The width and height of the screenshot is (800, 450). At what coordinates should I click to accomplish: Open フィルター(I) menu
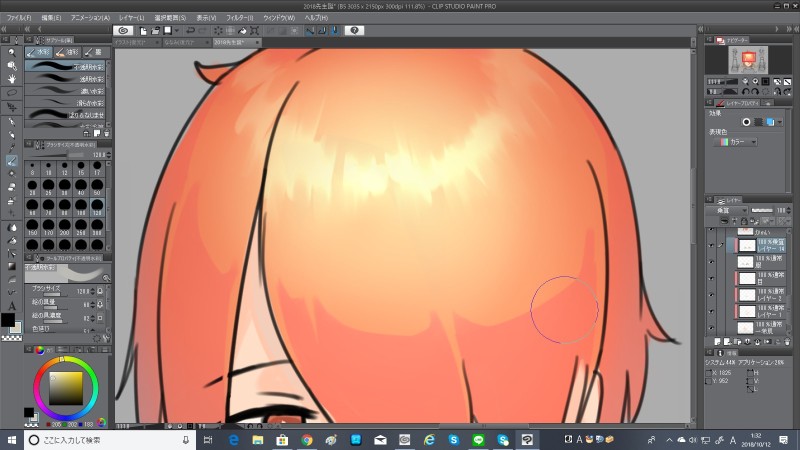240,17
